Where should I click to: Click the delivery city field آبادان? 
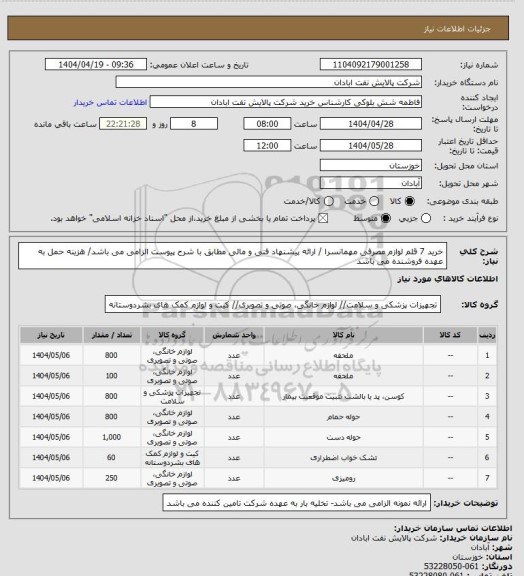[371, 183]
